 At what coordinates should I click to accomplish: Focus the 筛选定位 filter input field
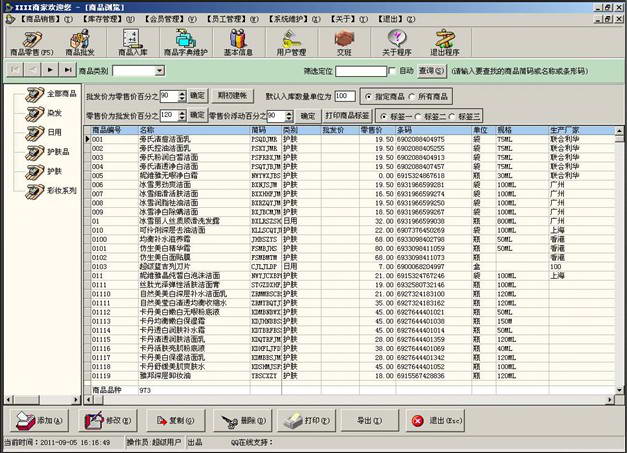(361, 71)
